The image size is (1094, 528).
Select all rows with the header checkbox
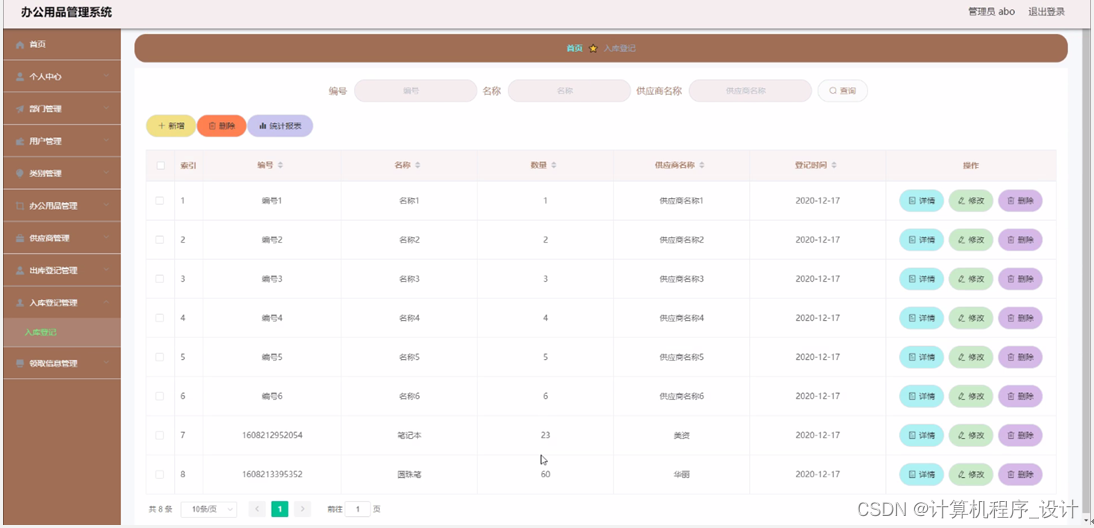coord(160,165)
